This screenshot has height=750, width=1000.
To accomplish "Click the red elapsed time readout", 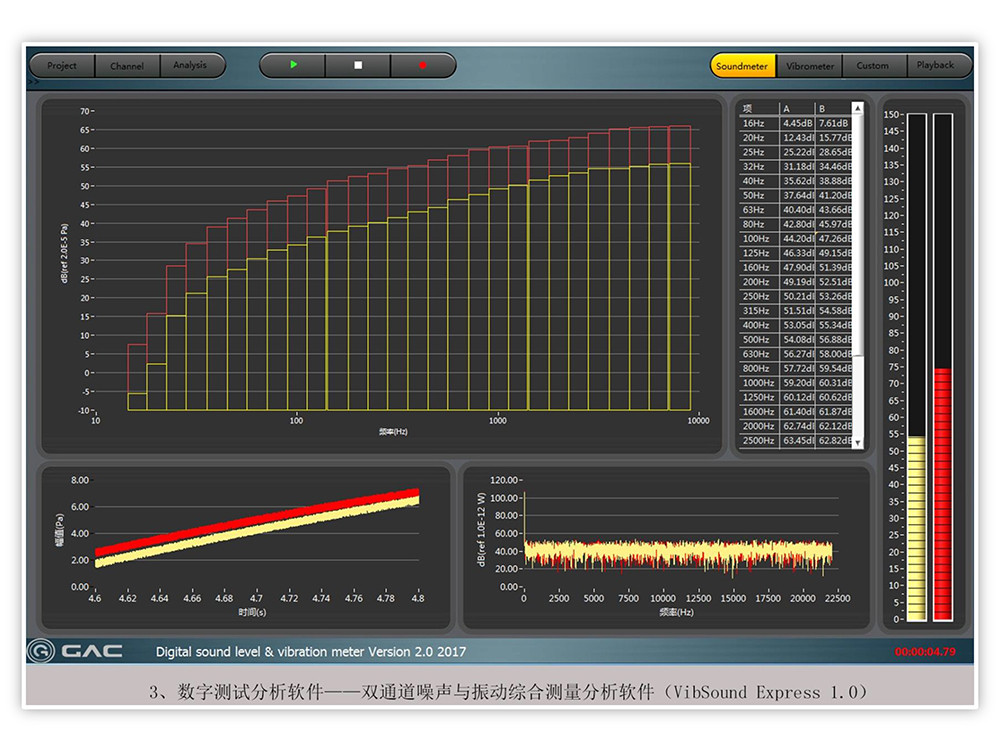I will point(925,652).
